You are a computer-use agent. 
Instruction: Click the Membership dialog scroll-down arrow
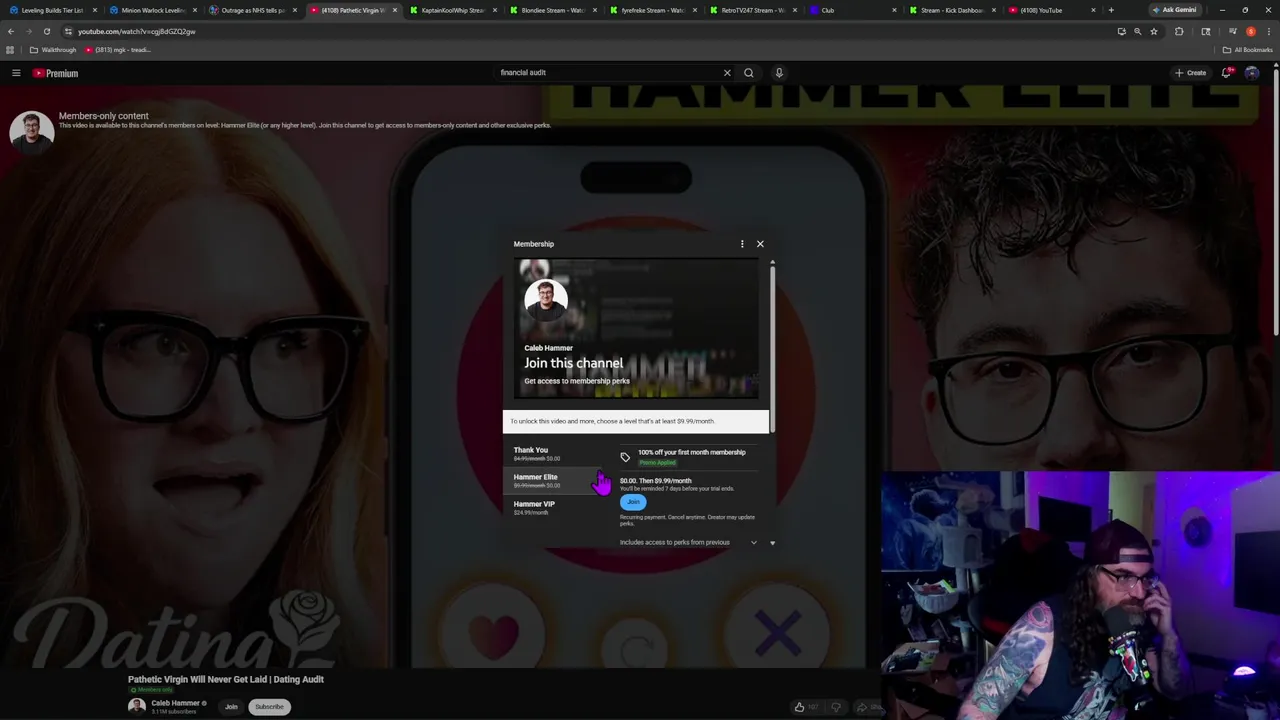772,543
